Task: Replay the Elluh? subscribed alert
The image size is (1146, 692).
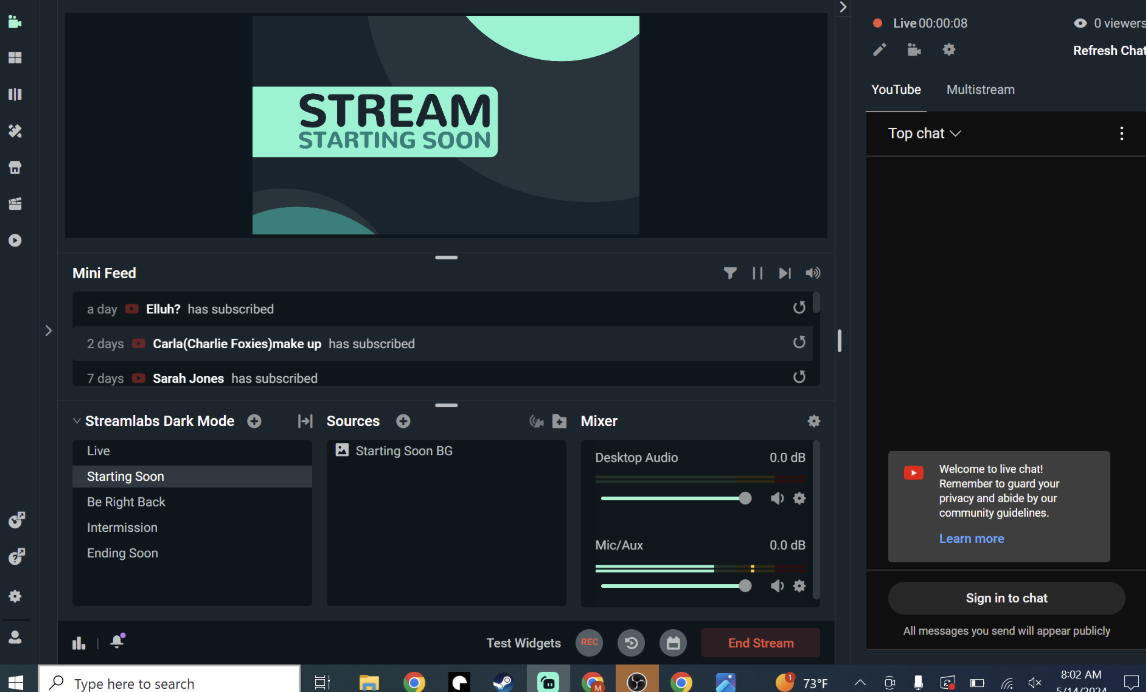Action: coord(799,308)
